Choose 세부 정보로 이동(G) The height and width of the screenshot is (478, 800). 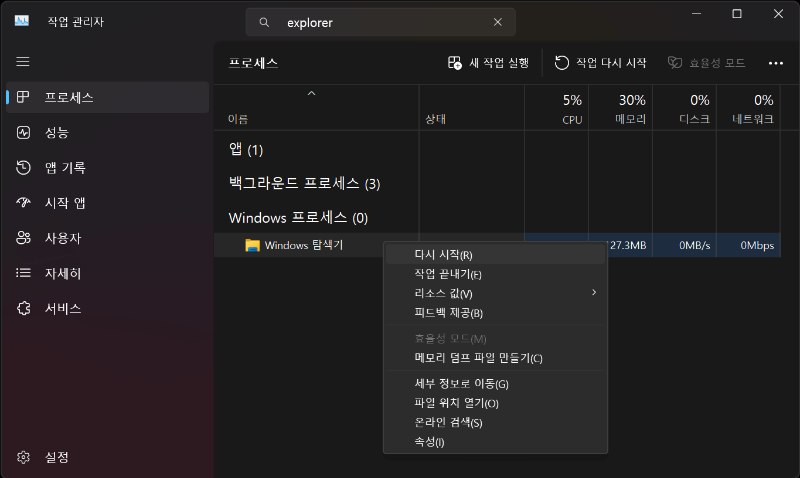pyautogui.click(x=495, y=384)
